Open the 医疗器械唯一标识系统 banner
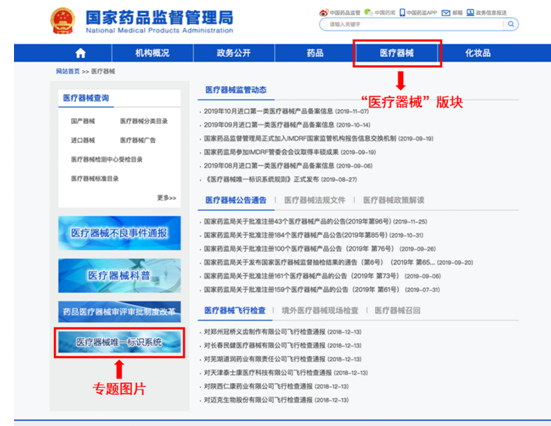 [x=119, y=342]
